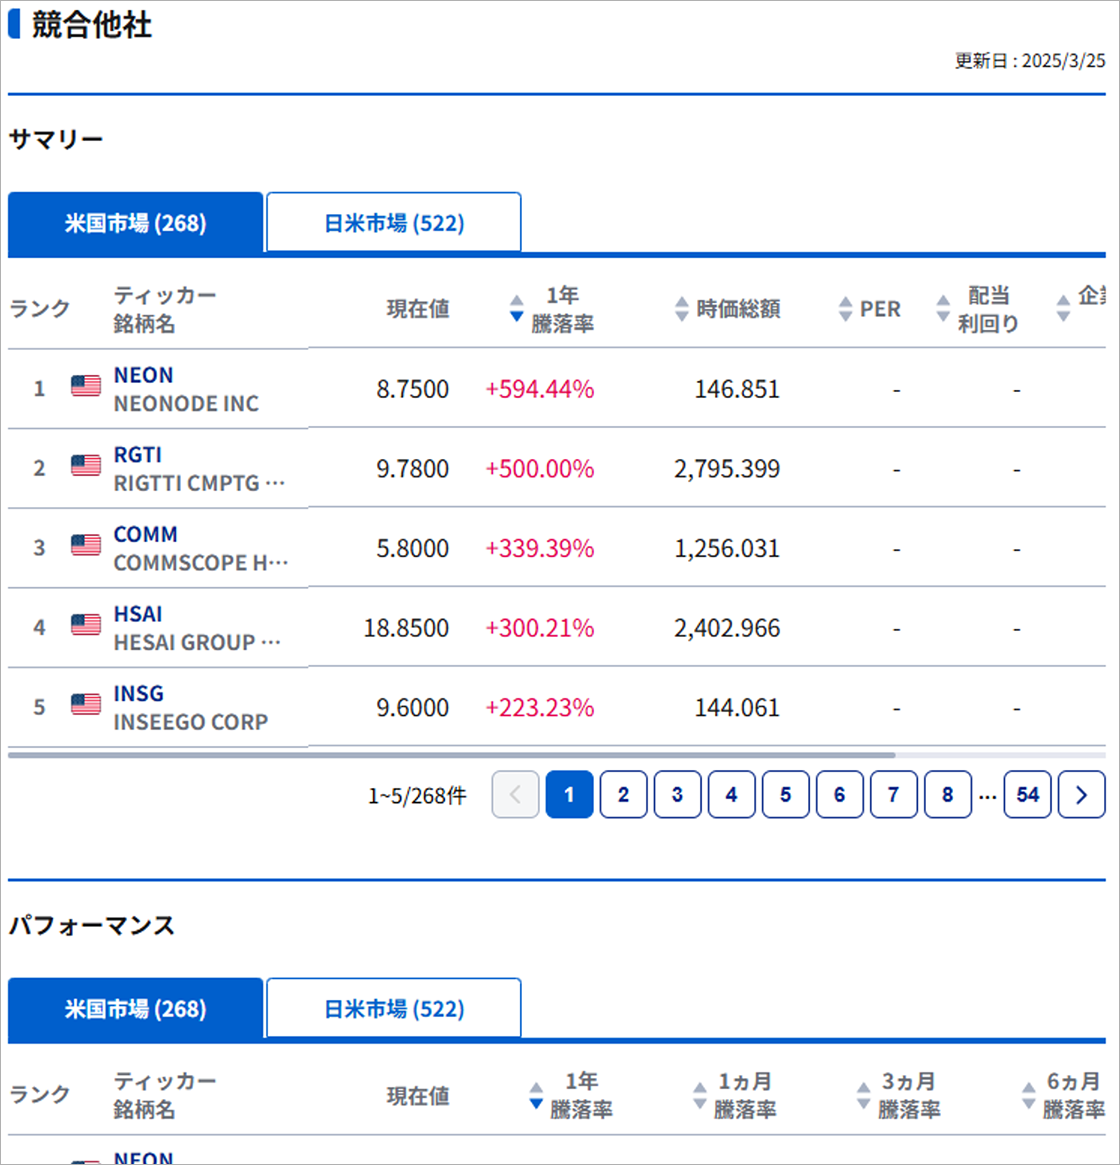Click the US flag beside INSG
The image size is (1120, 1165).
pyautogui.click(x=86, y=704)
